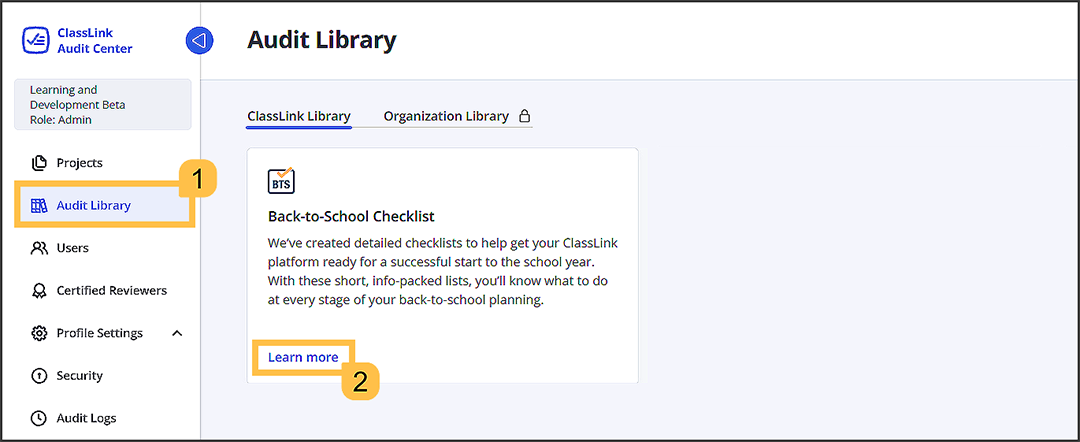Open the Projects section
This screenshot has width=1080, height=442.
(79, 163)
